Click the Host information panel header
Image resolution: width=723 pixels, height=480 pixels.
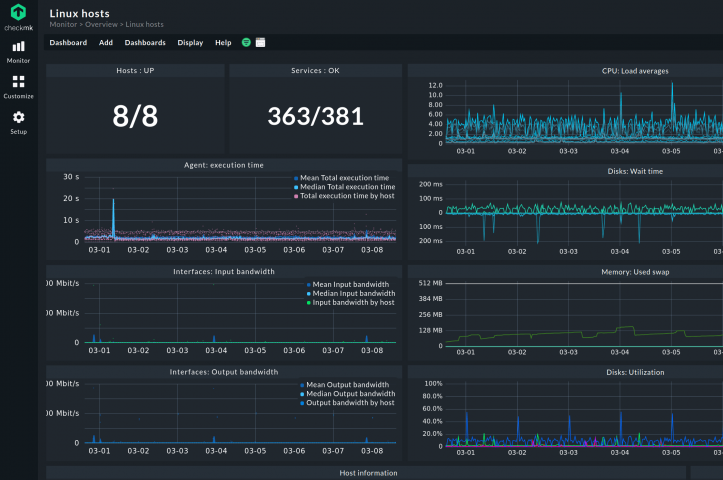[367, 473]
